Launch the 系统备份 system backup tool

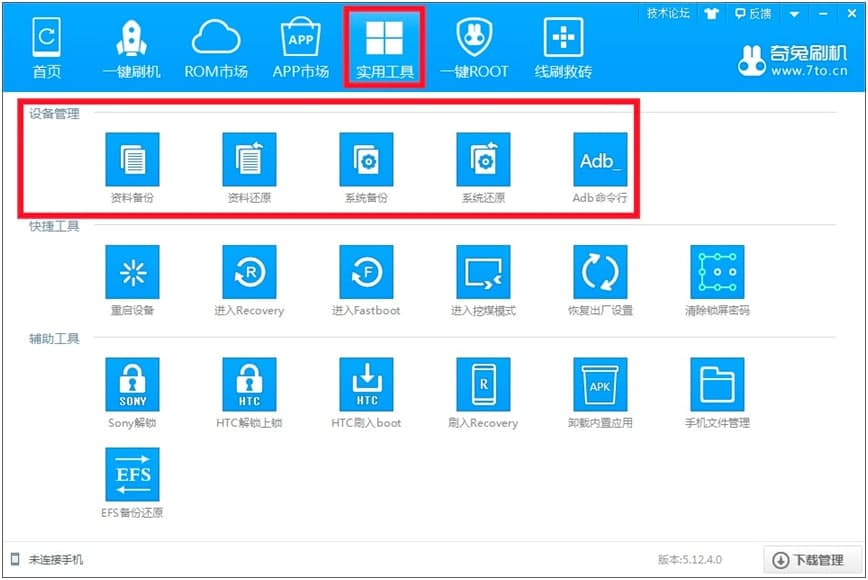click(x=366, y=159)
